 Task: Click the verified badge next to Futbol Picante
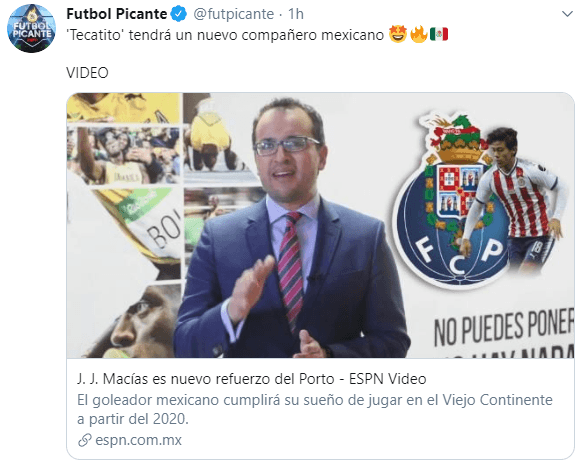point(179,14)
